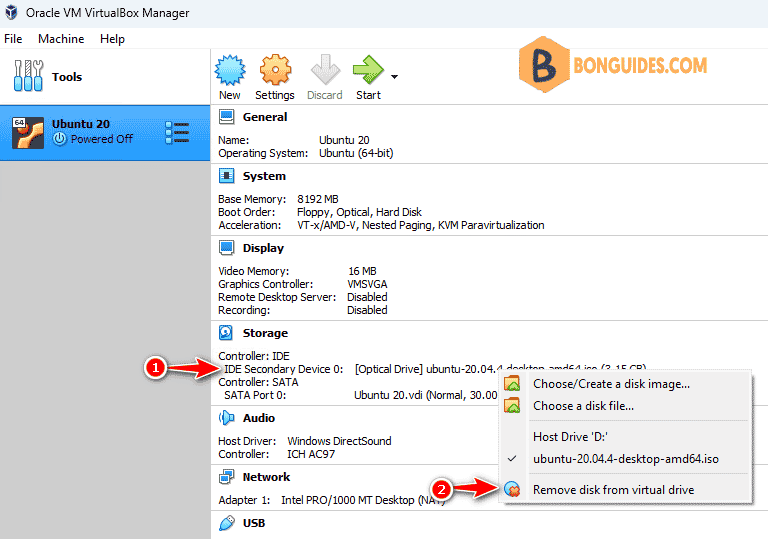Open the Display section heading
768x539 pixels.
click(x=263, y=248)
